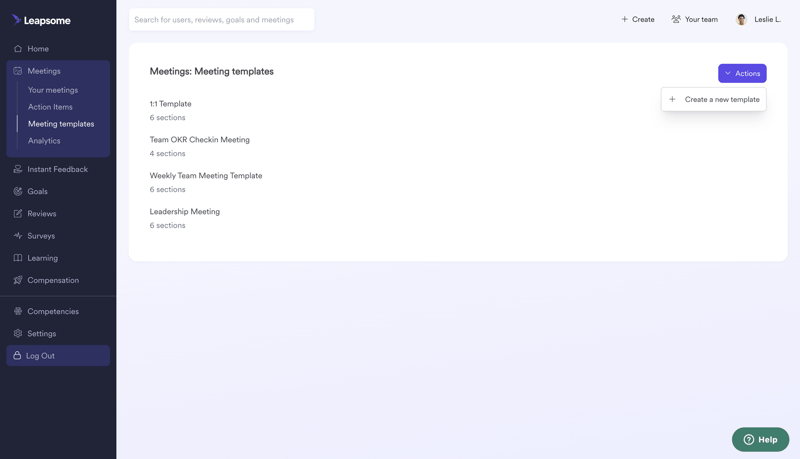Open Competencies section

click(x=53, y=311)
